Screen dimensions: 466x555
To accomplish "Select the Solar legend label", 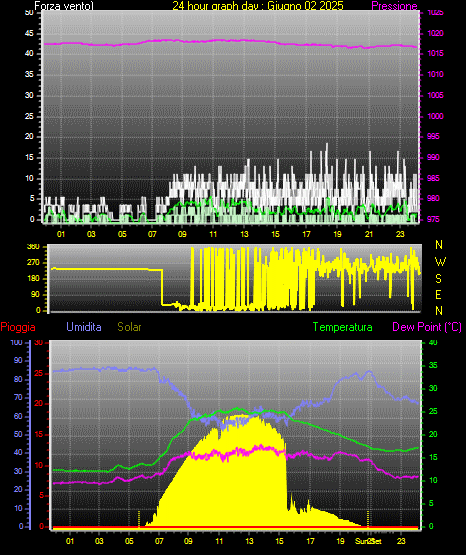I will (x=130, y=327).
